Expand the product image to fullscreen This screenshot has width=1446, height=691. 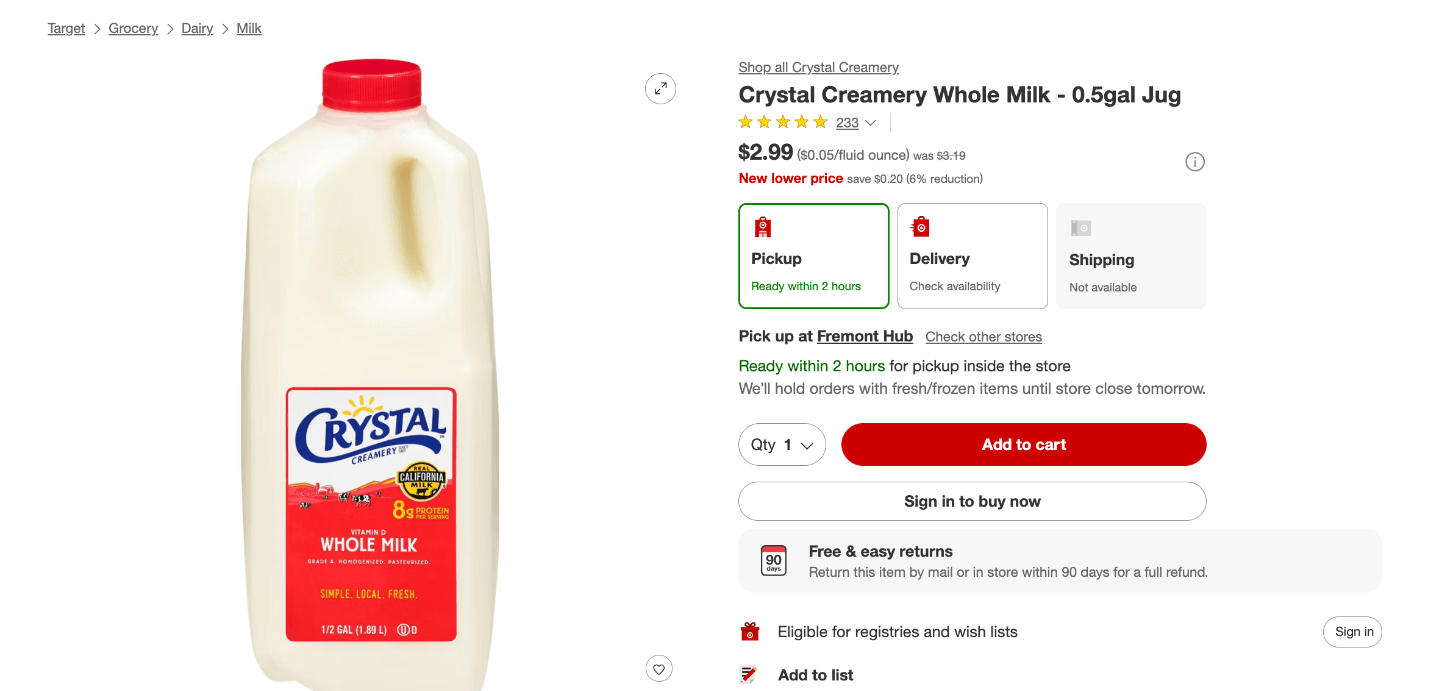(660, 89)
